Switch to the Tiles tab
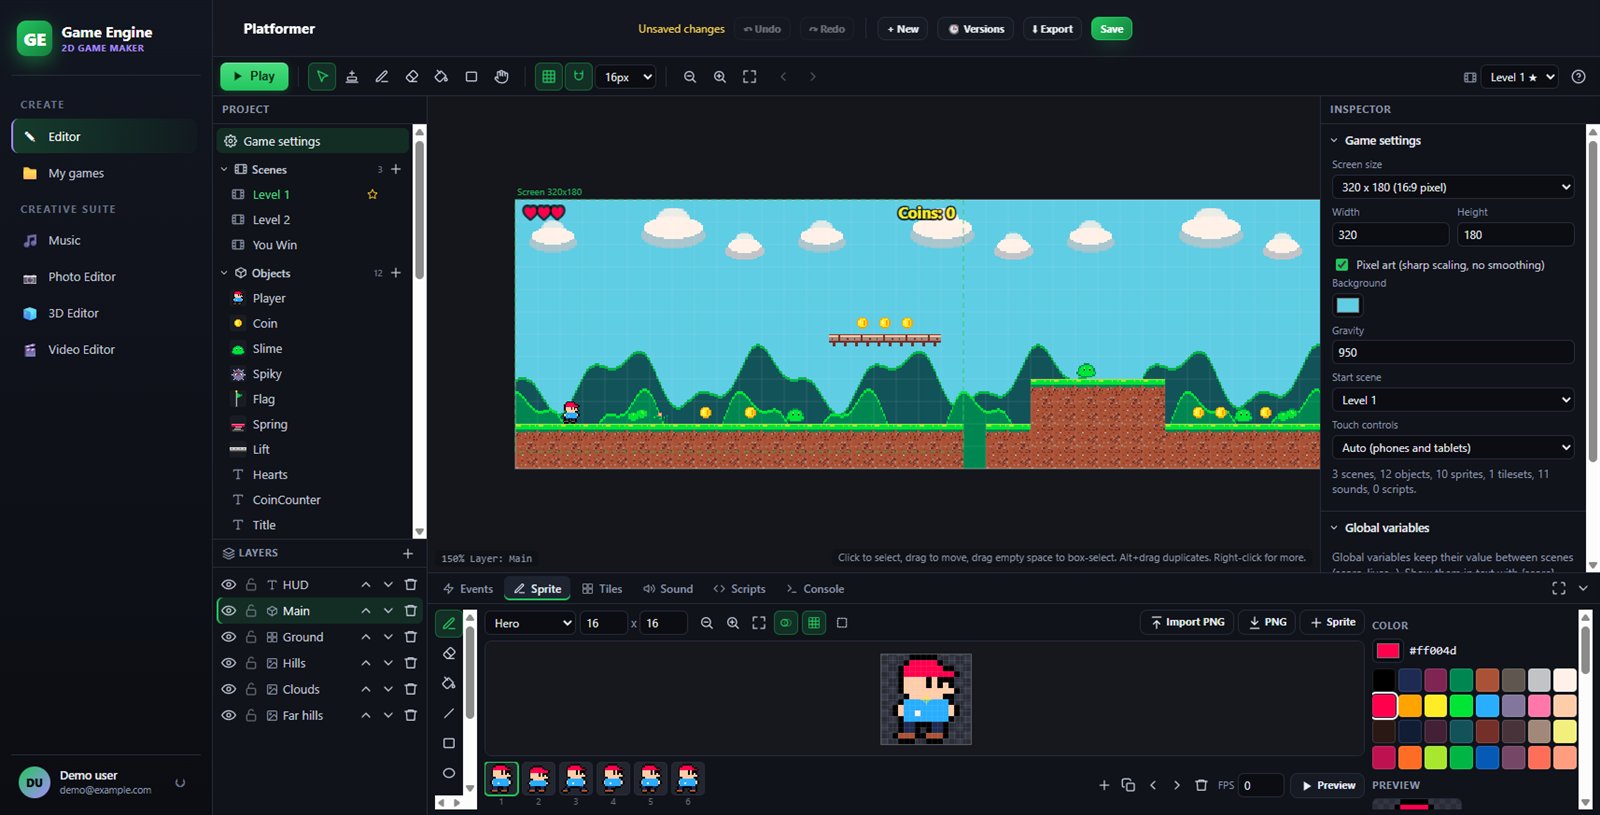 [602, 589]
